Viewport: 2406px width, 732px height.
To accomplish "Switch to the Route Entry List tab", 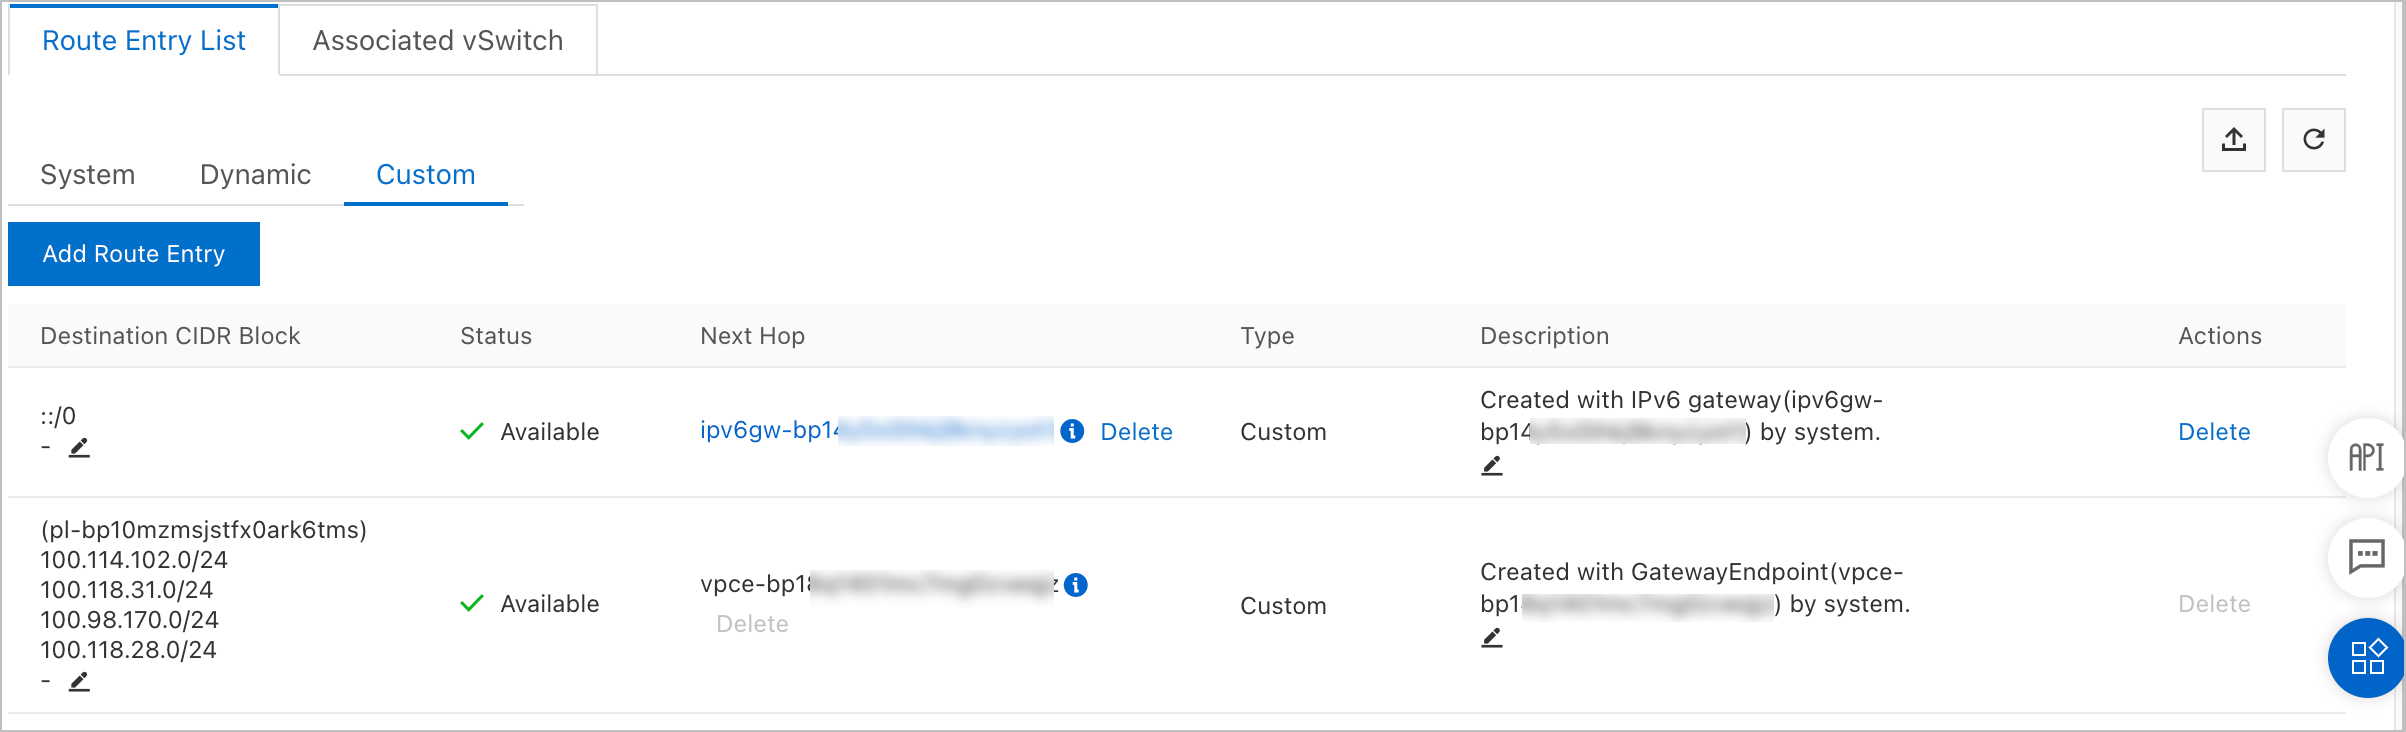I will [144, 40].
